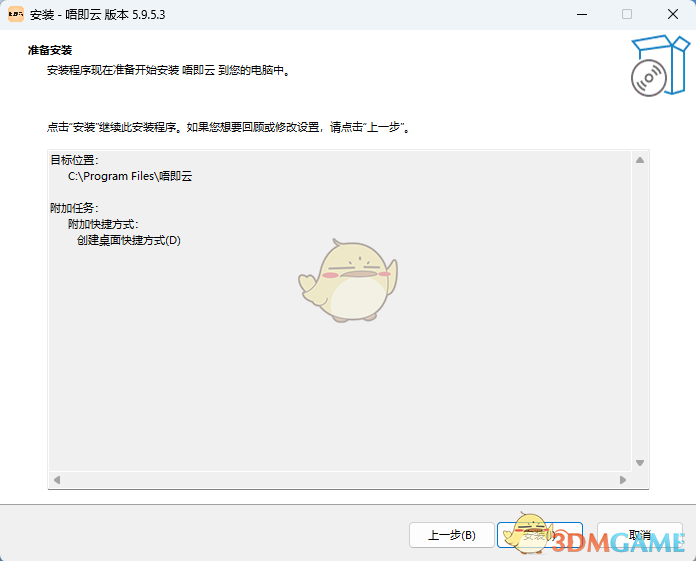Click the 附加快捷方式 line
The height and width of the screenshot is (561, 696).
tap(103, 224)
